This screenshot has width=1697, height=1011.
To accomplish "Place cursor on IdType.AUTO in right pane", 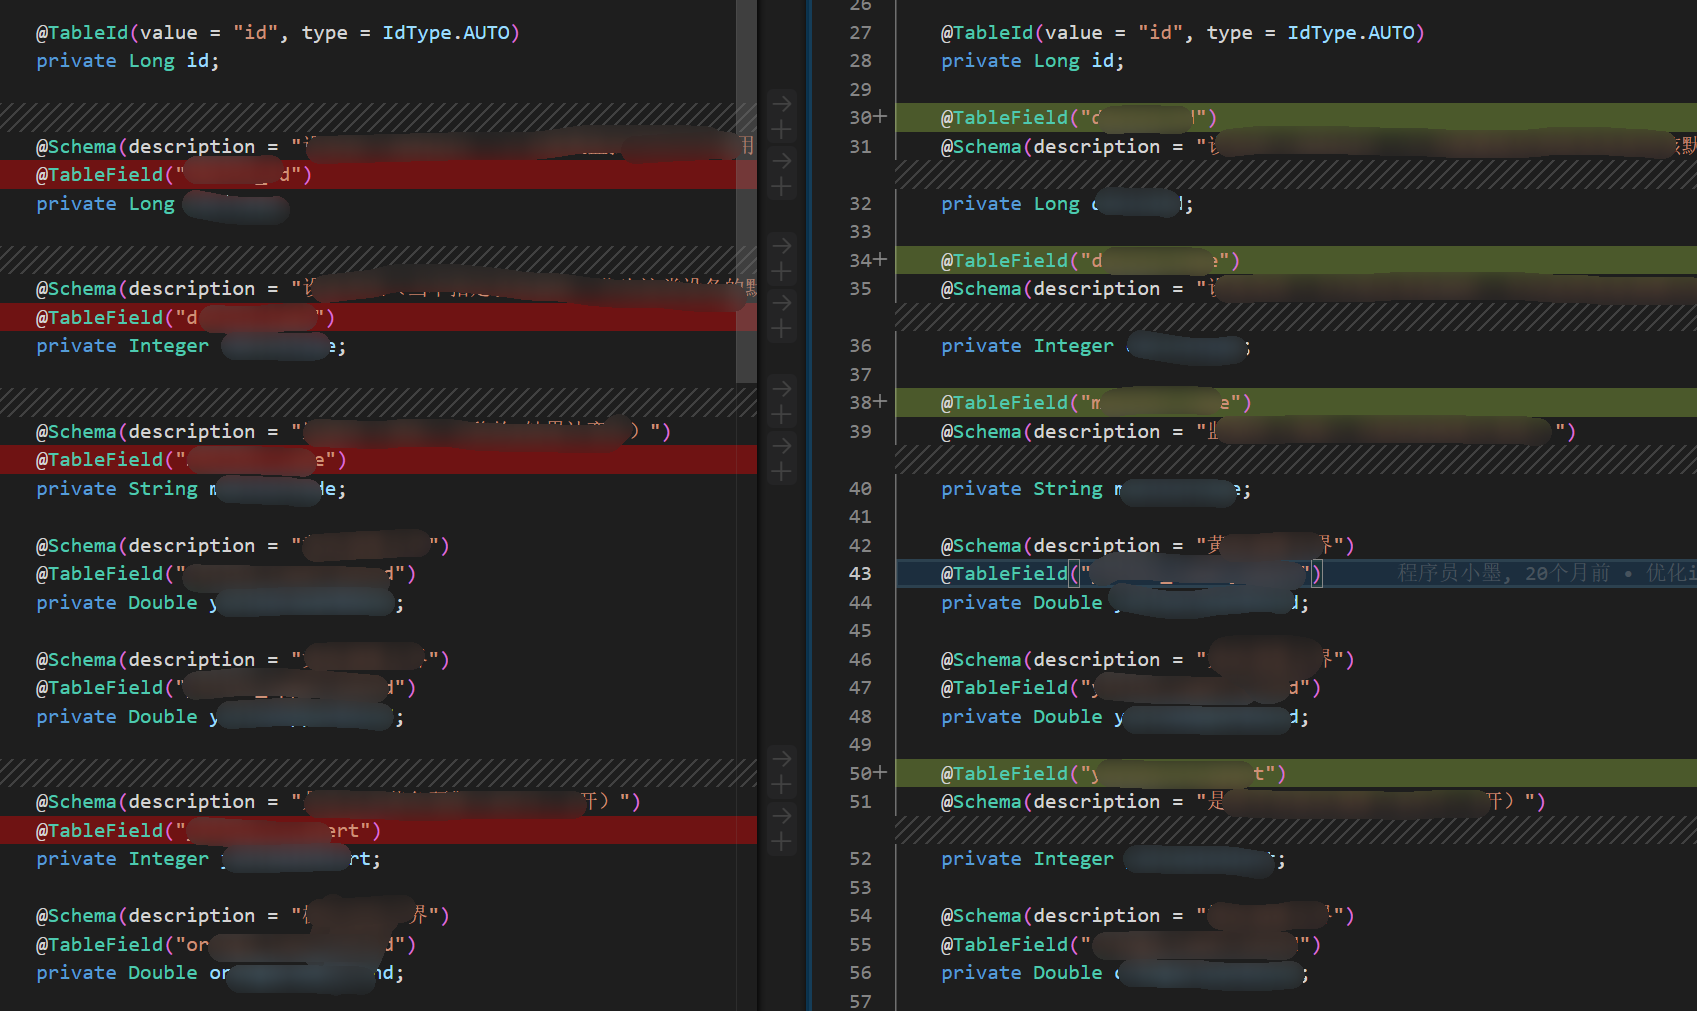I will 1350,33.
